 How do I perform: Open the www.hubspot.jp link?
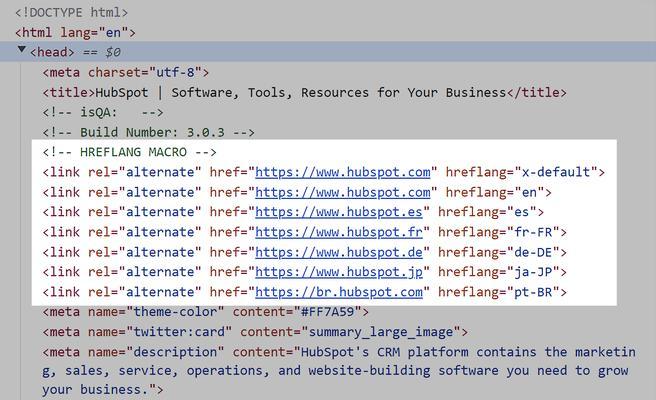(339, 272)
